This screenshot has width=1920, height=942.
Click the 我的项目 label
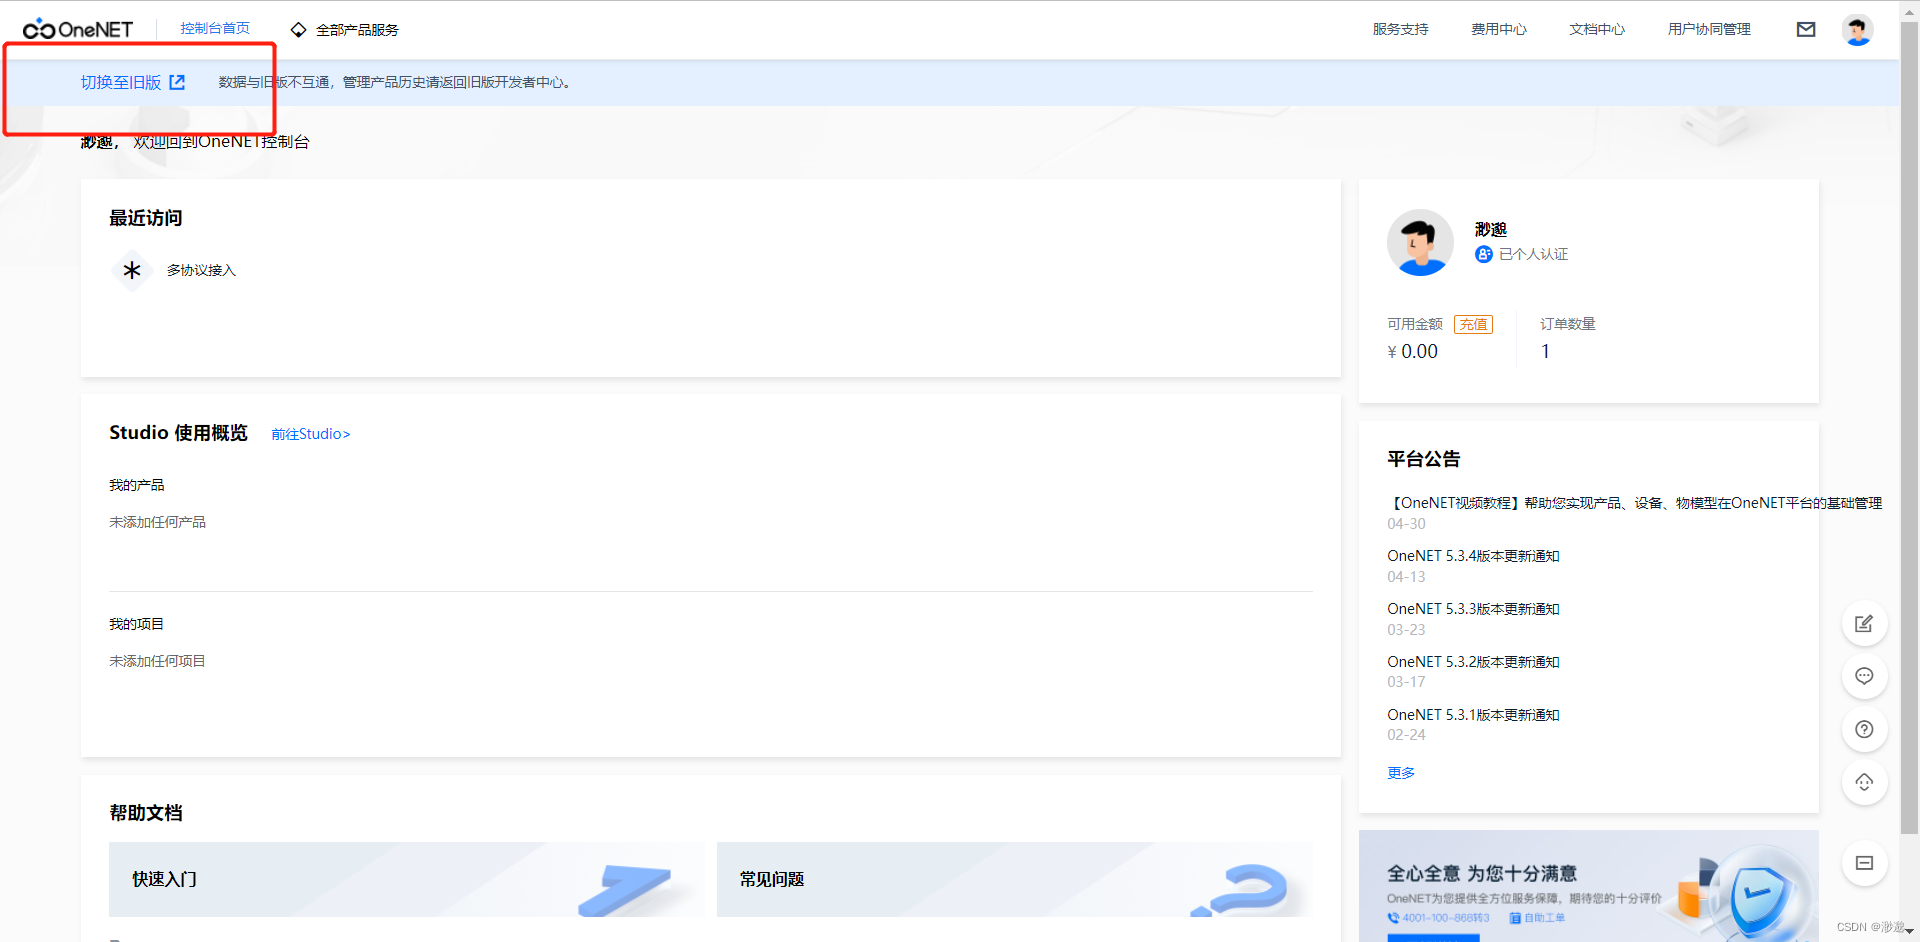[x=136, y=624]
